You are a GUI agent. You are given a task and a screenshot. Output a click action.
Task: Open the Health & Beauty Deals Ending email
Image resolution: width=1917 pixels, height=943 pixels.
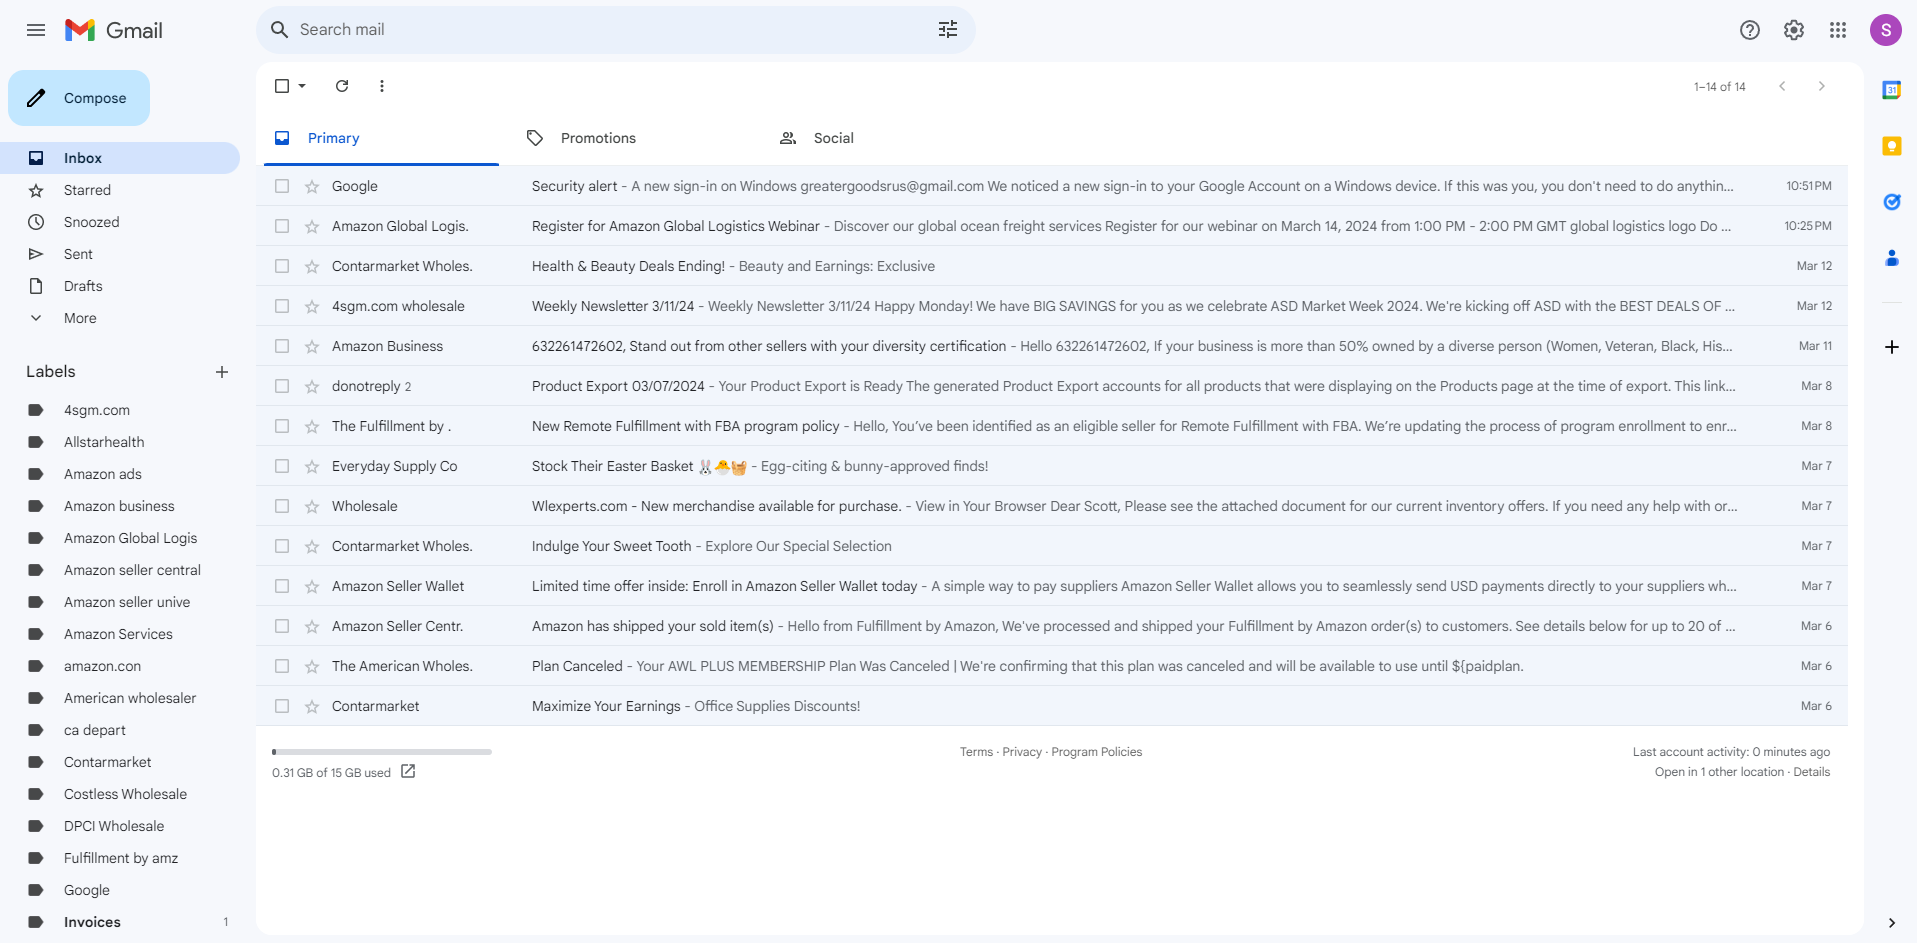[x=1052, y=266]
